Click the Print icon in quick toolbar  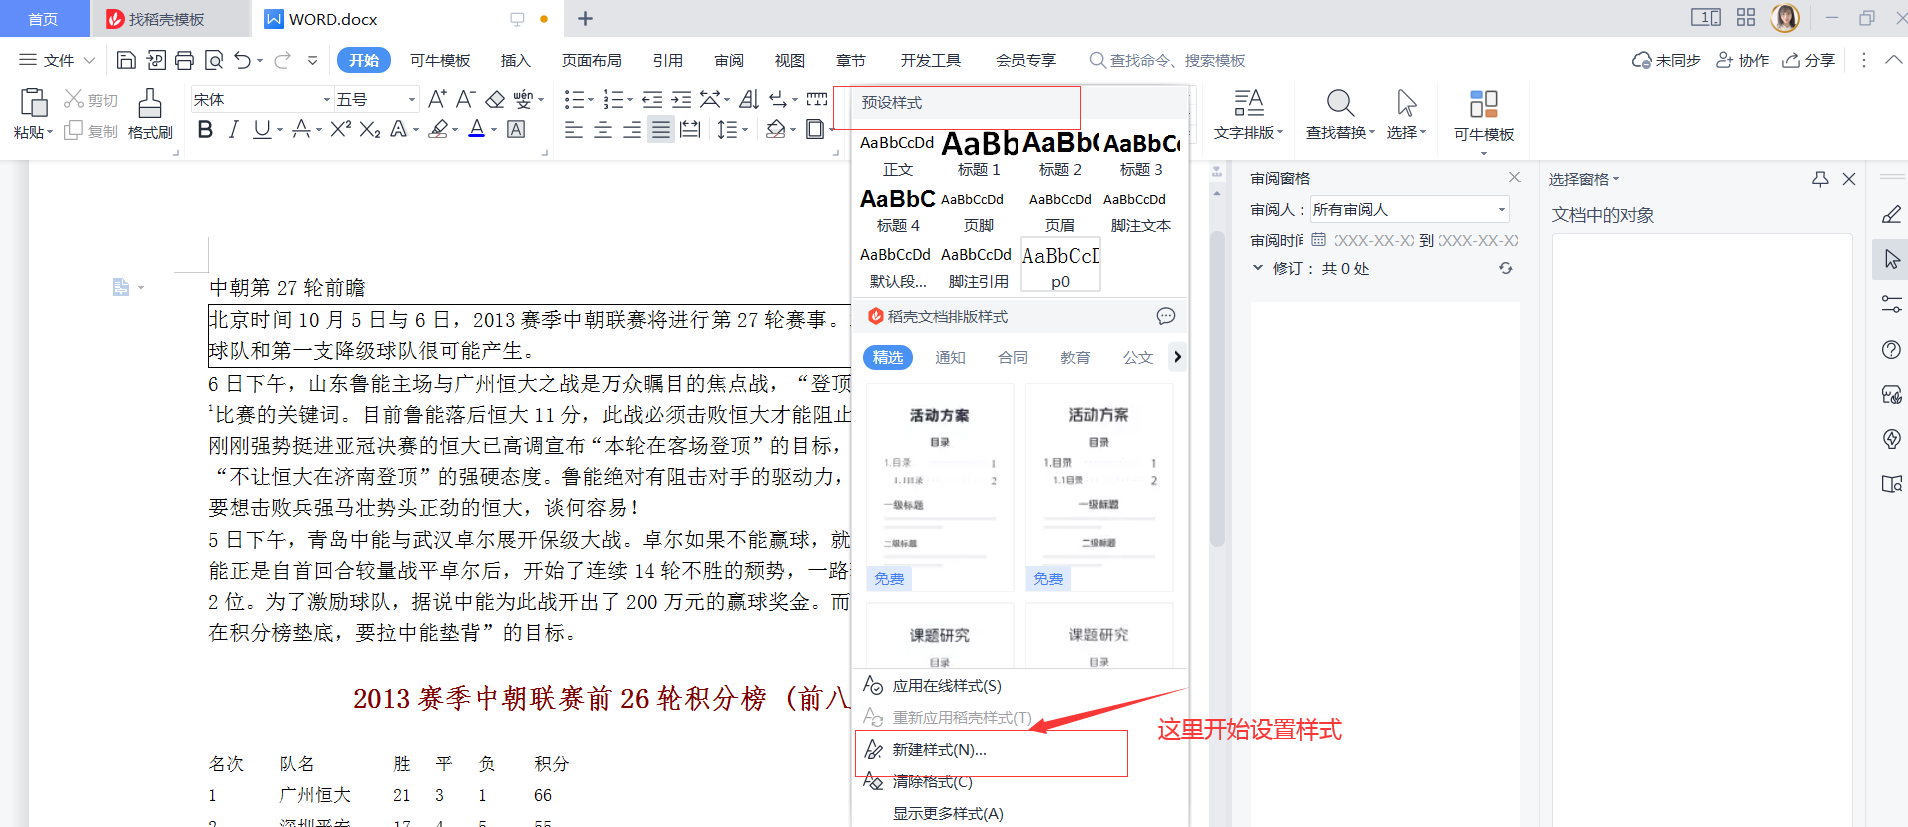pos(184,60)
